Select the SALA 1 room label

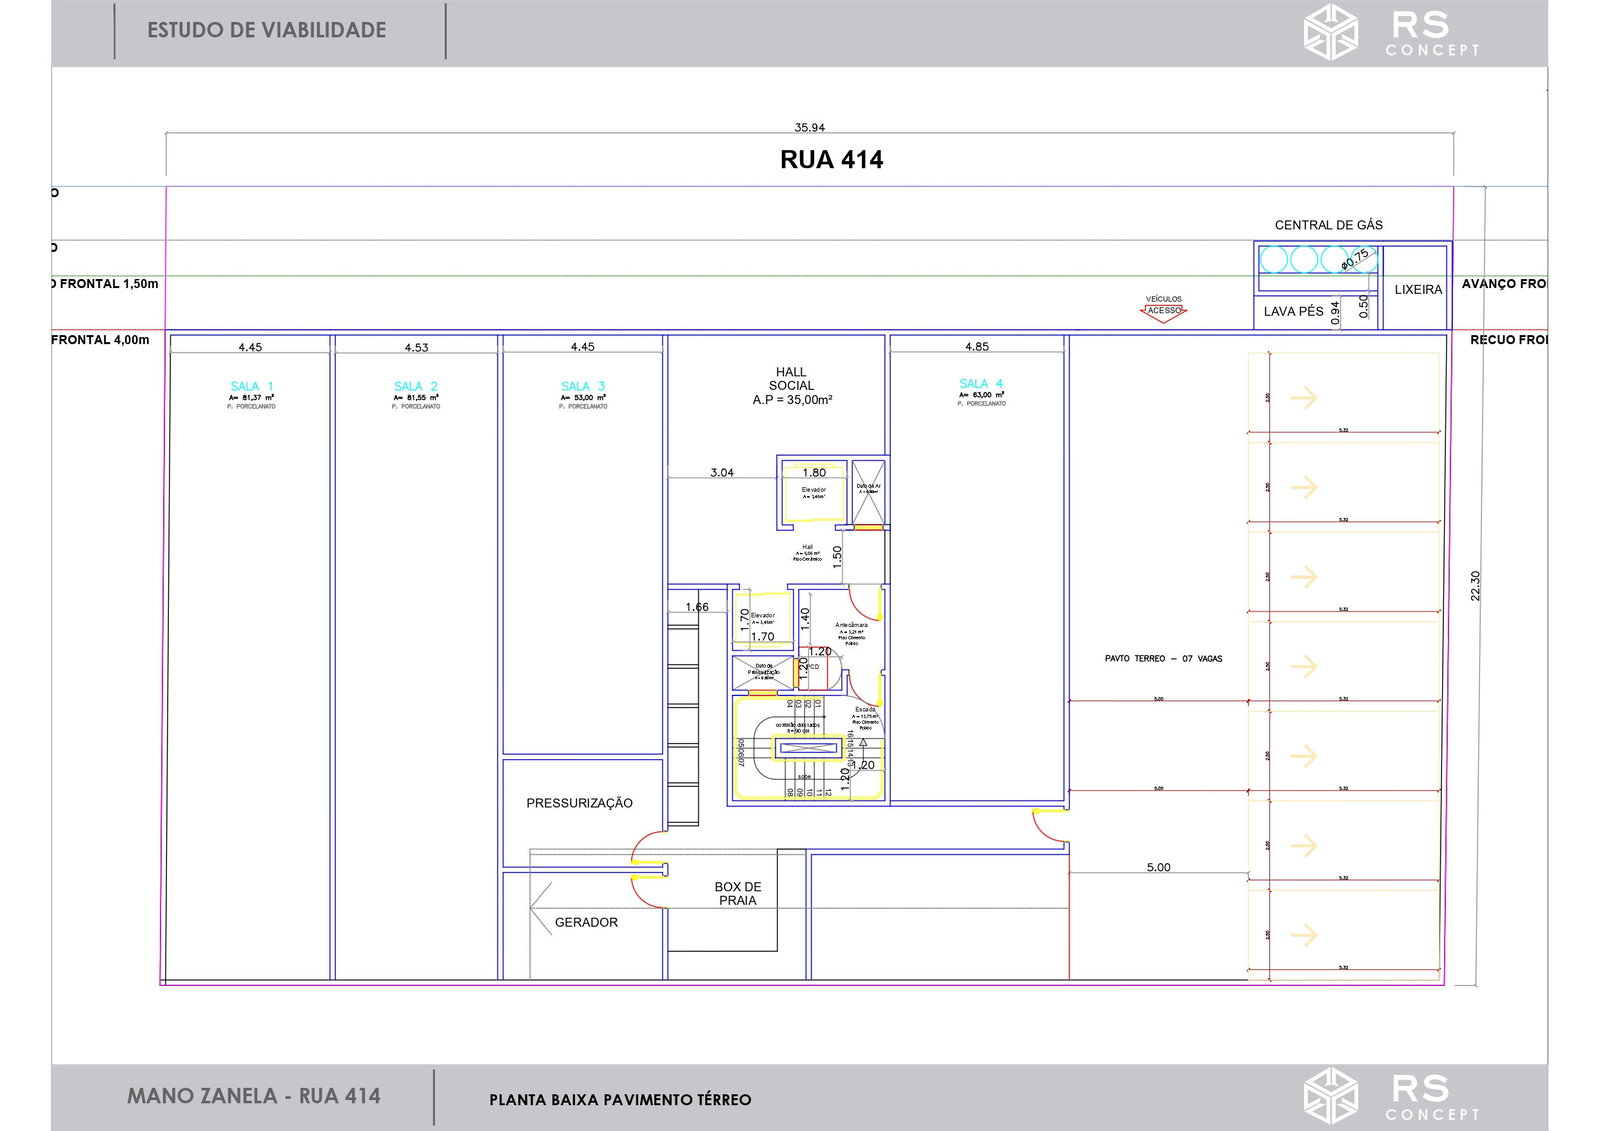[x=251, y=386]
